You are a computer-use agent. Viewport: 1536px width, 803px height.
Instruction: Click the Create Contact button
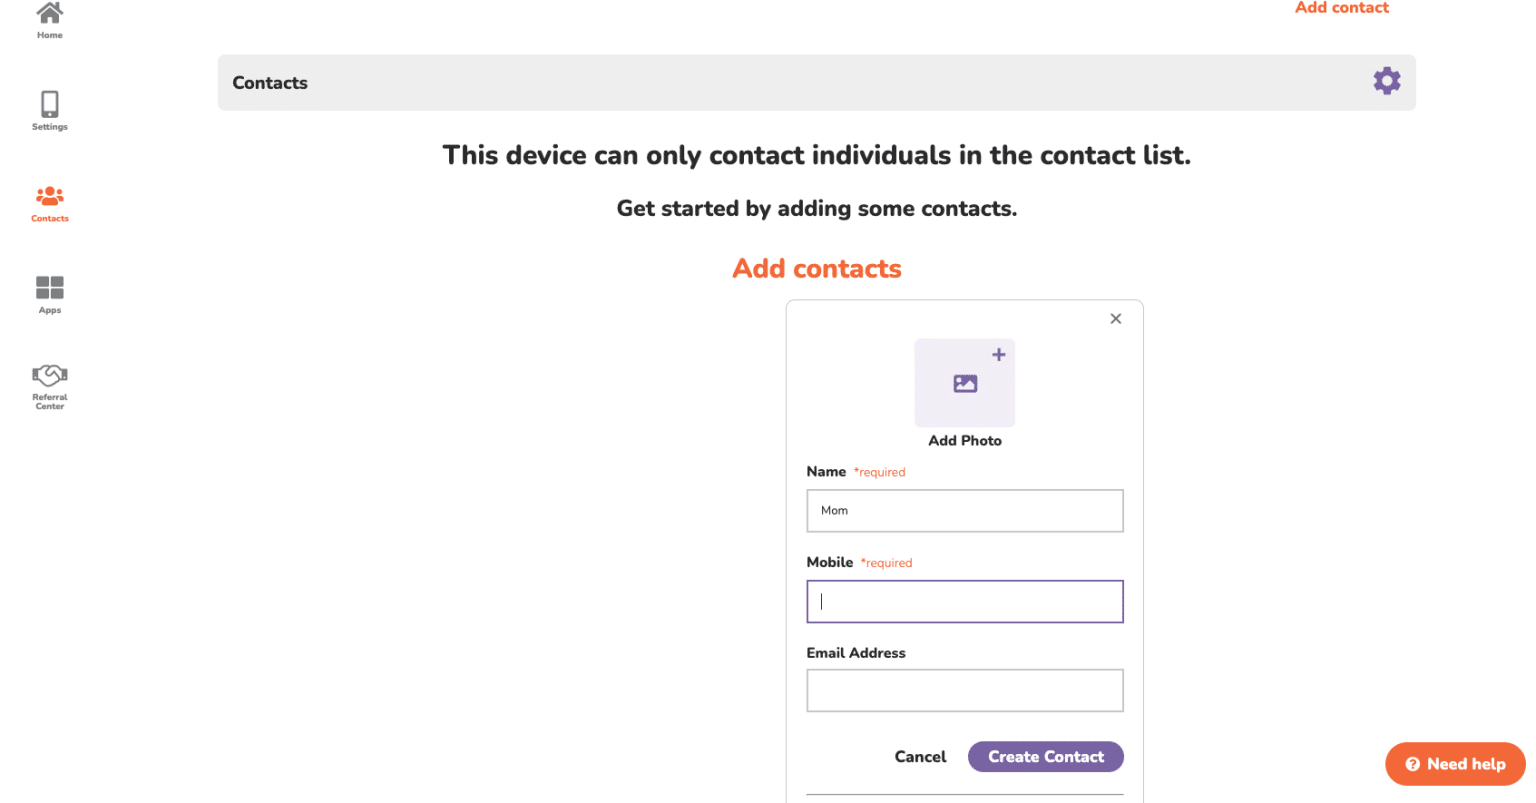[1045, 757]
